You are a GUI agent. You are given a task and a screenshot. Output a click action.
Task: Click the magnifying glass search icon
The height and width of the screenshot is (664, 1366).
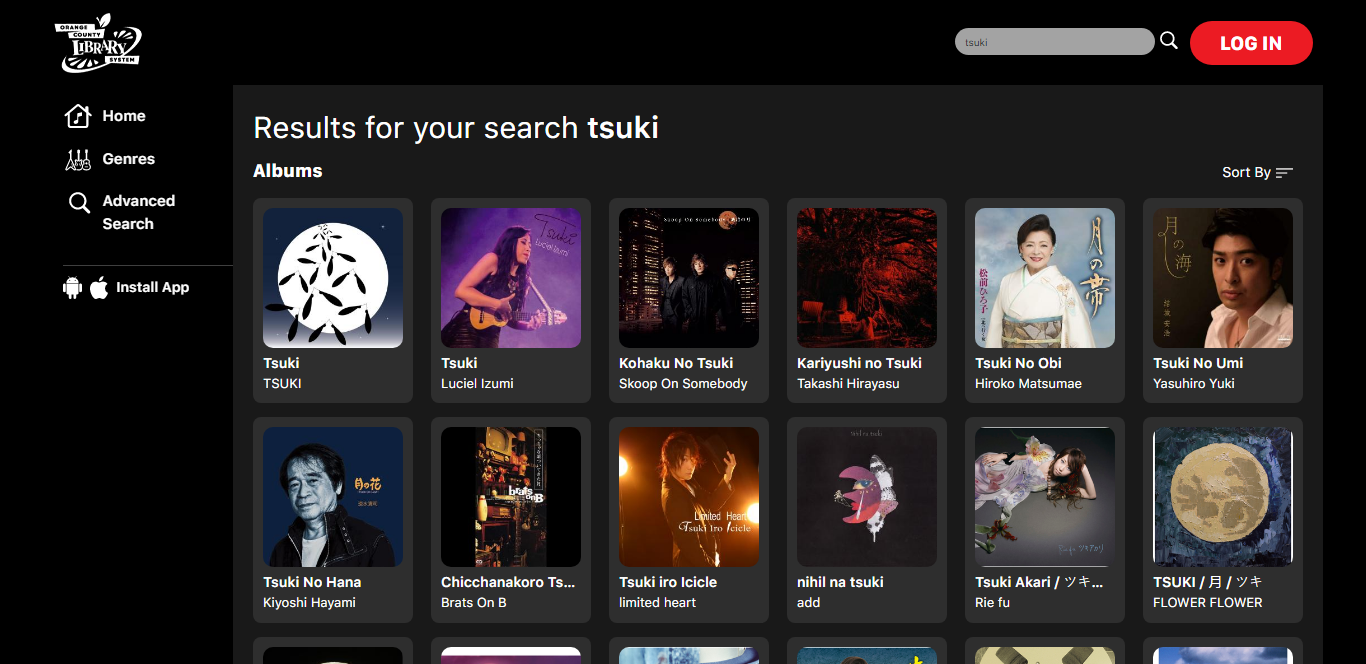(1168, 41)
